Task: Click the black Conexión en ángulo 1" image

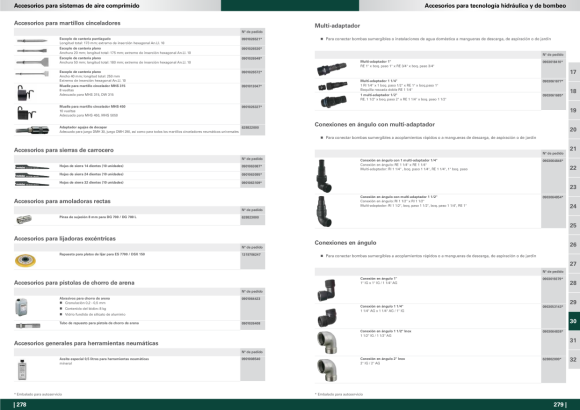Action: [x=327, y=290]
